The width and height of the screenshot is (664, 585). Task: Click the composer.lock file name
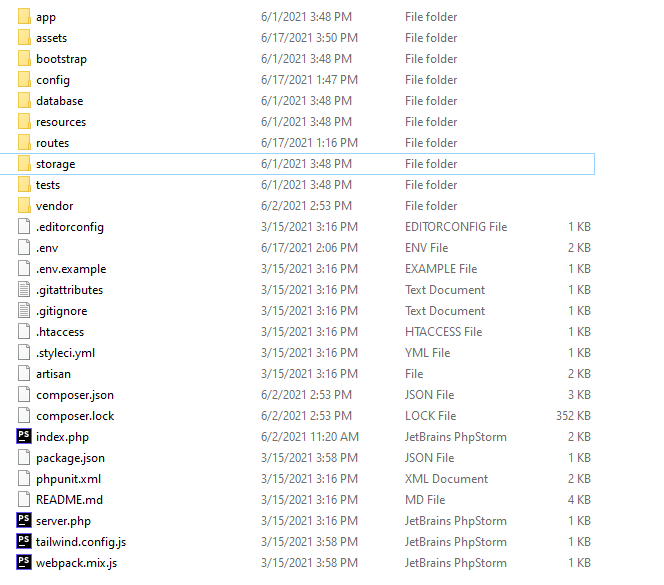point(75,416)
